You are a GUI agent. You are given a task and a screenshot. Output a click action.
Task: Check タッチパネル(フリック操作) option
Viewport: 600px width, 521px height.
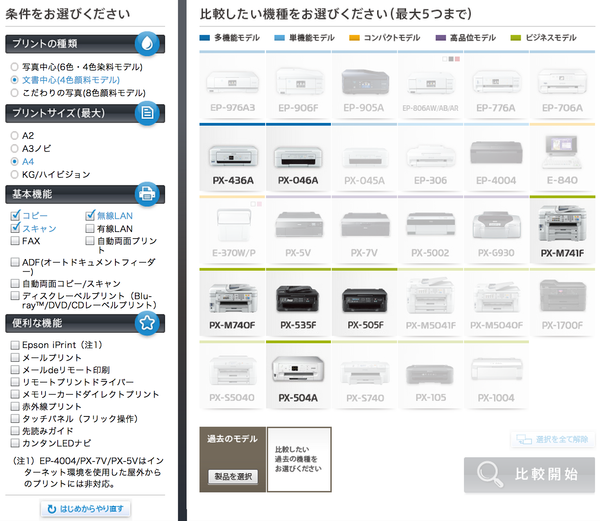[15, 418]
